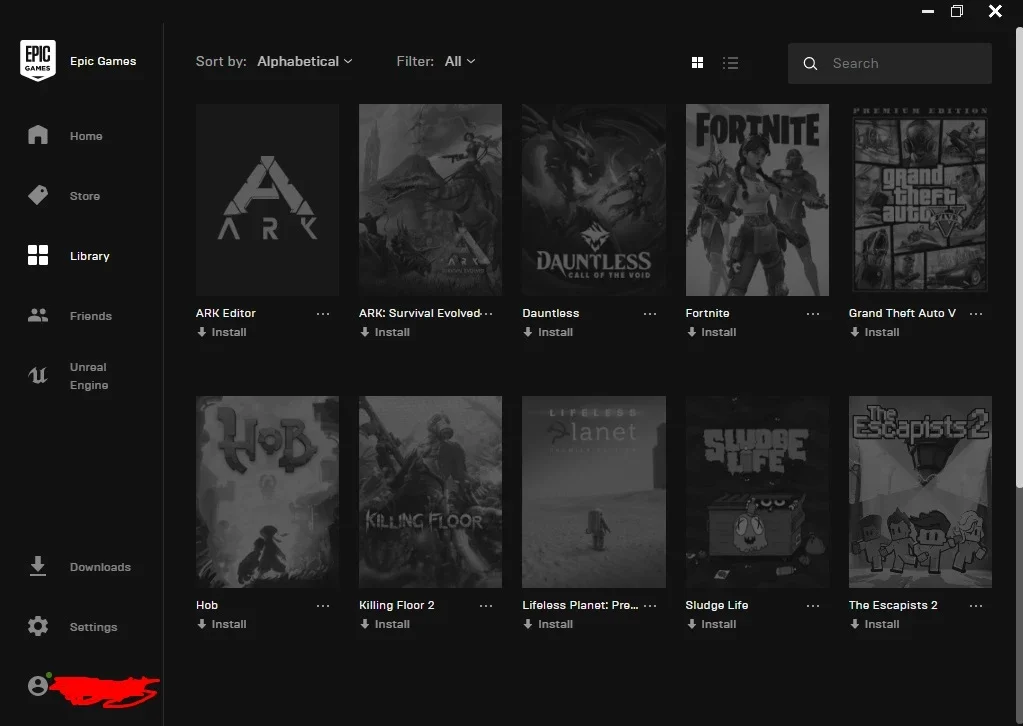Install Lifeless Planet: Premier Edition
The height and width of the screenshot is (726, 1023).
point(548,624)
